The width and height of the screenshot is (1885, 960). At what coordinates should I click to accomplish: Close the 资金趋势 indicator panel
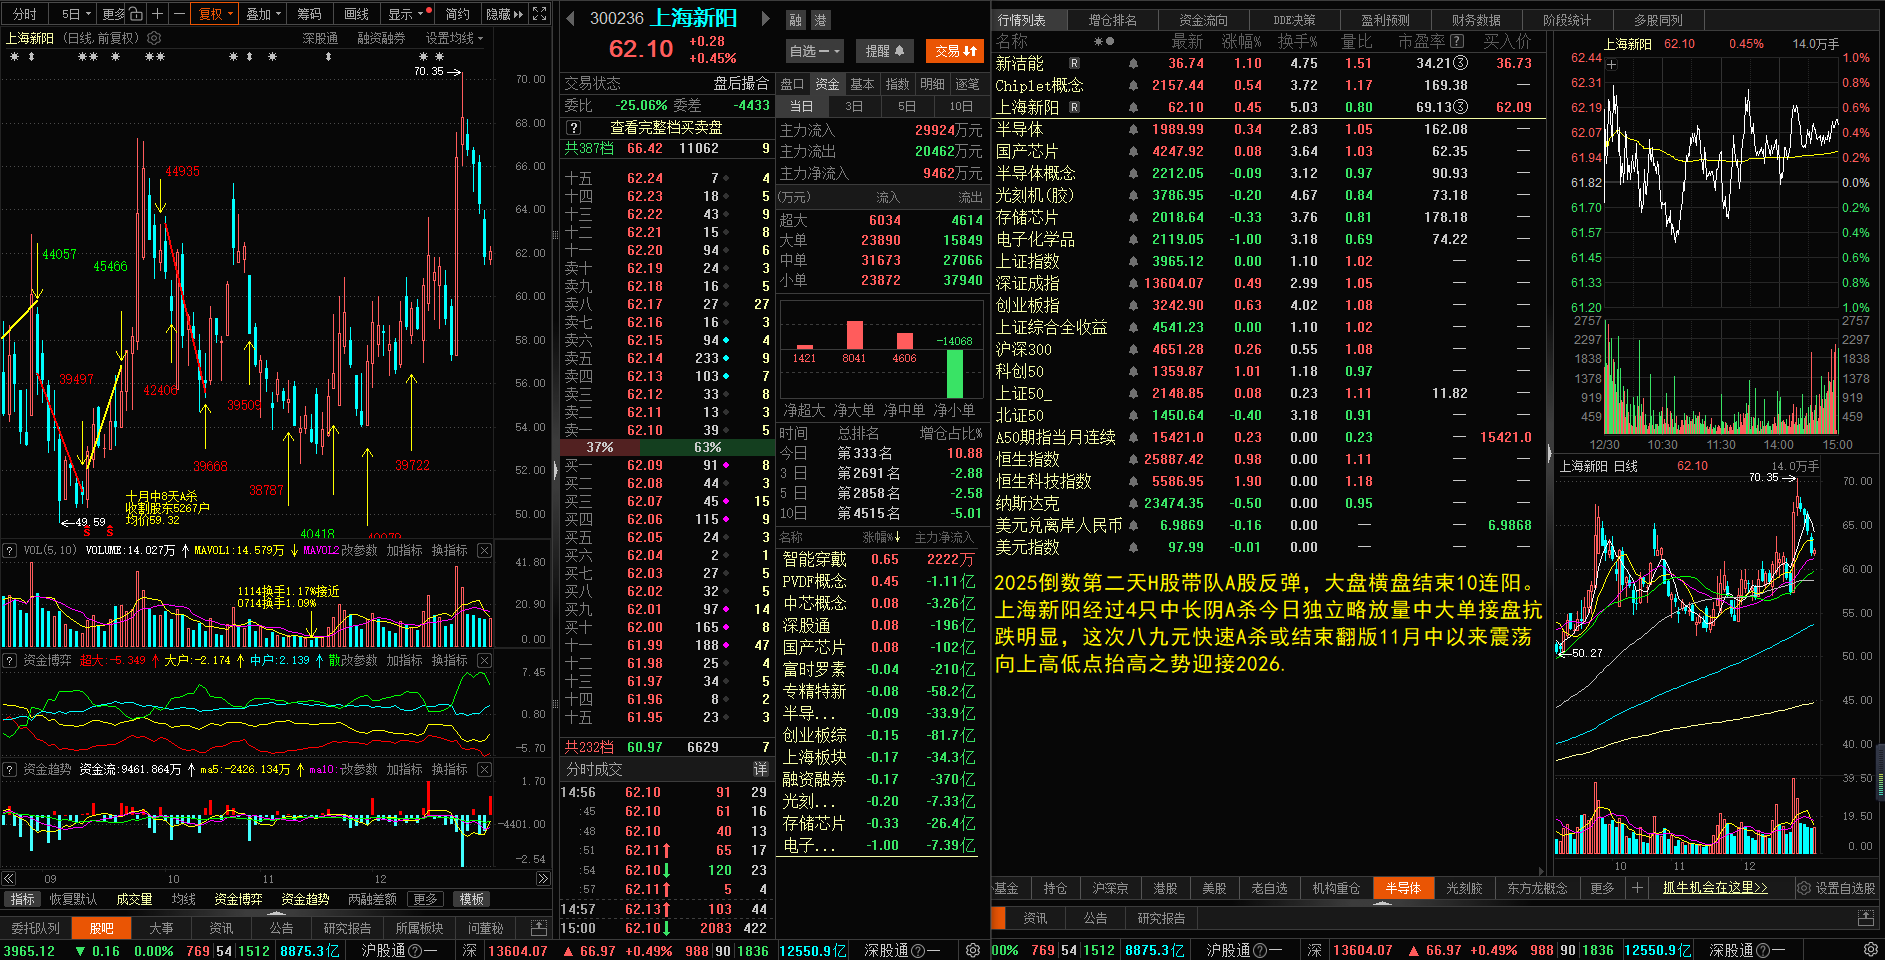(484, 769)
